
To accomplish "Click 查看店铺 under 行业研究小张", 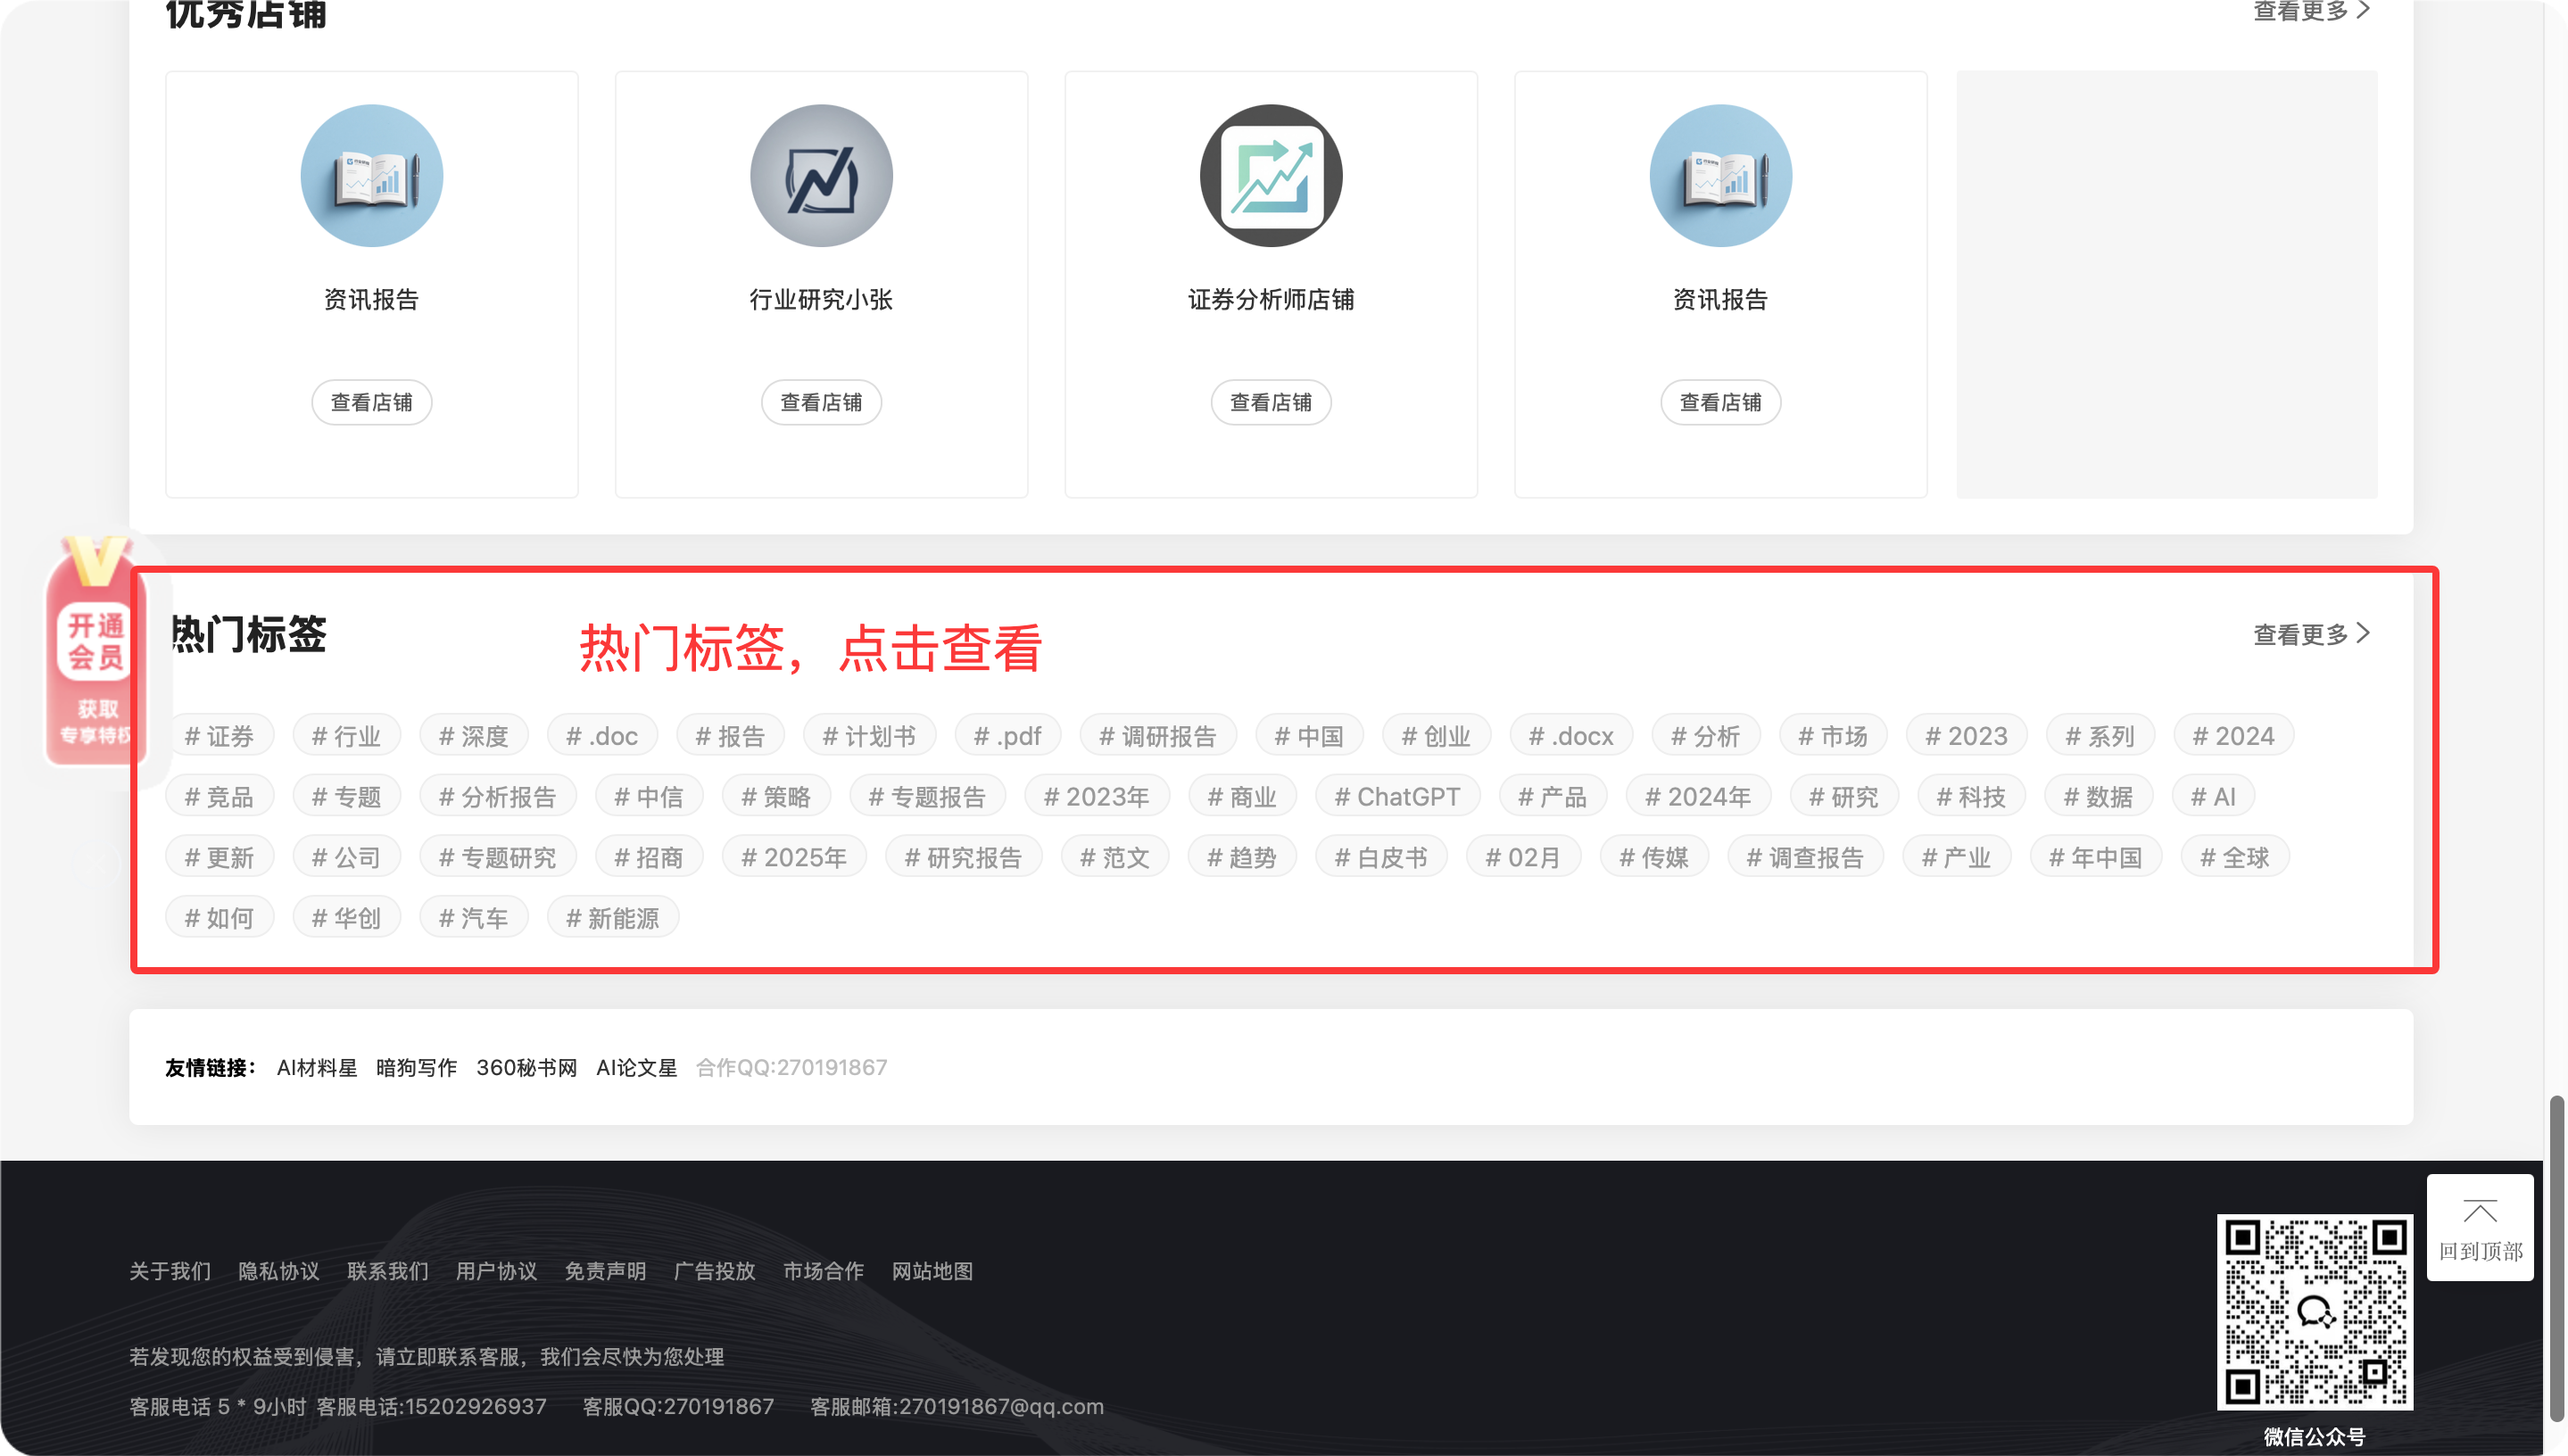I will pyautogui.click(x=821, y=402).
